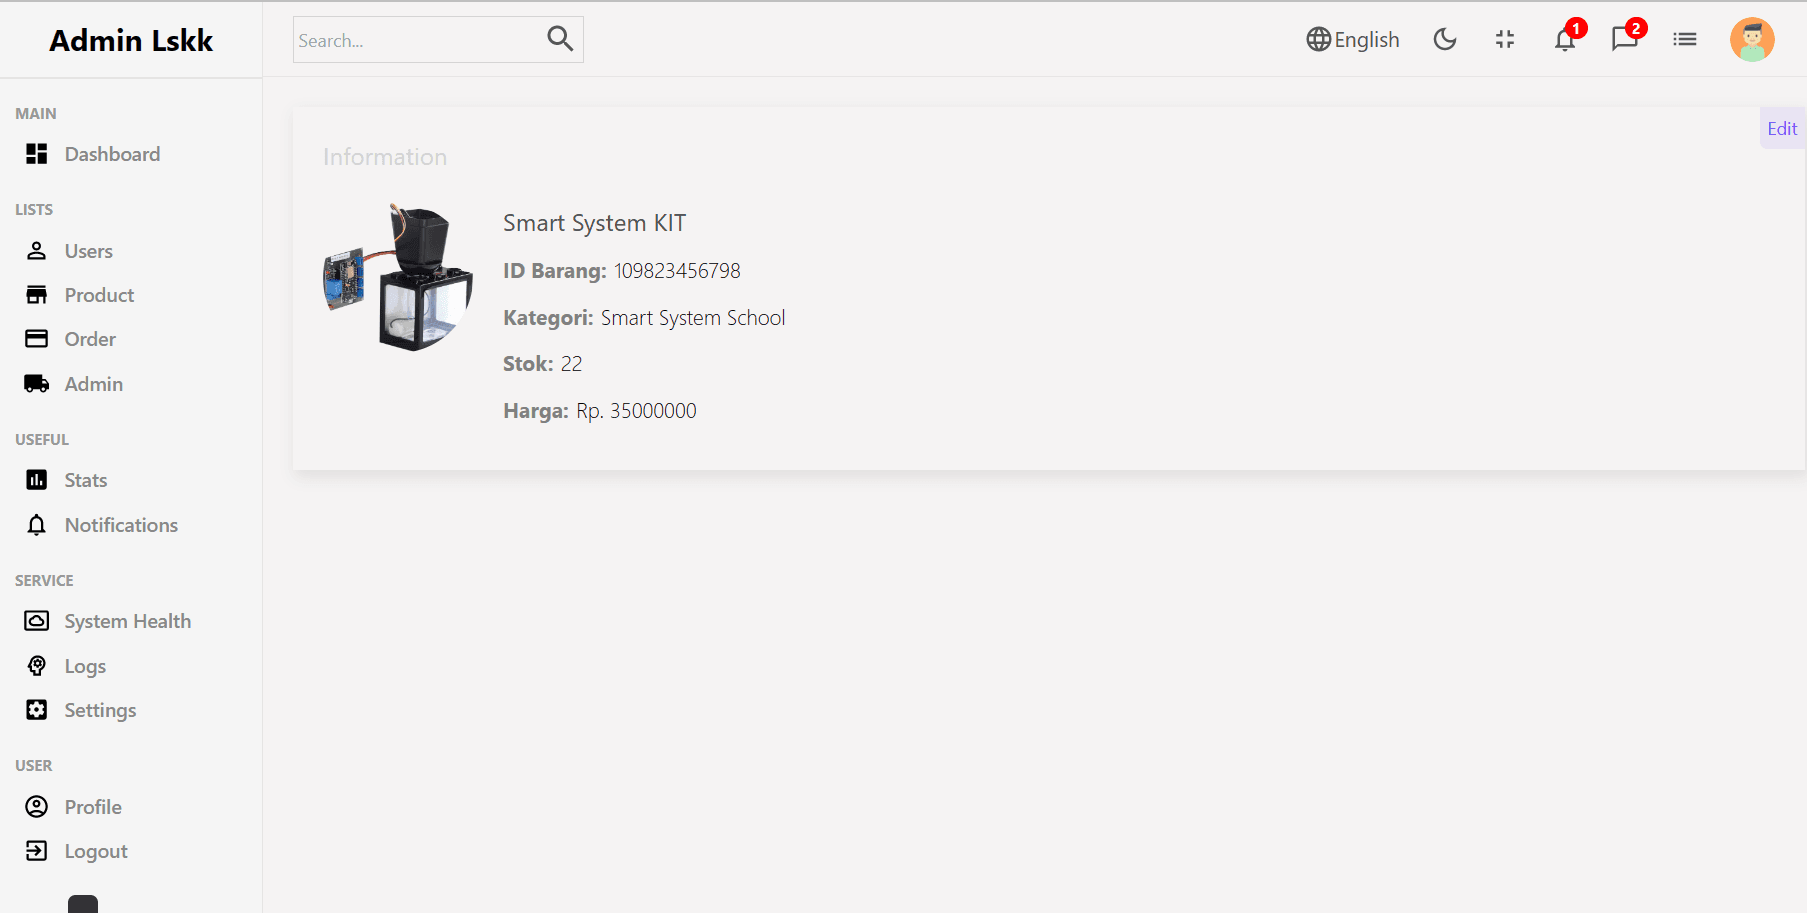This screenshot has height=913, width=1807.
Task: Open System Health service page
Action: point(127,621)
